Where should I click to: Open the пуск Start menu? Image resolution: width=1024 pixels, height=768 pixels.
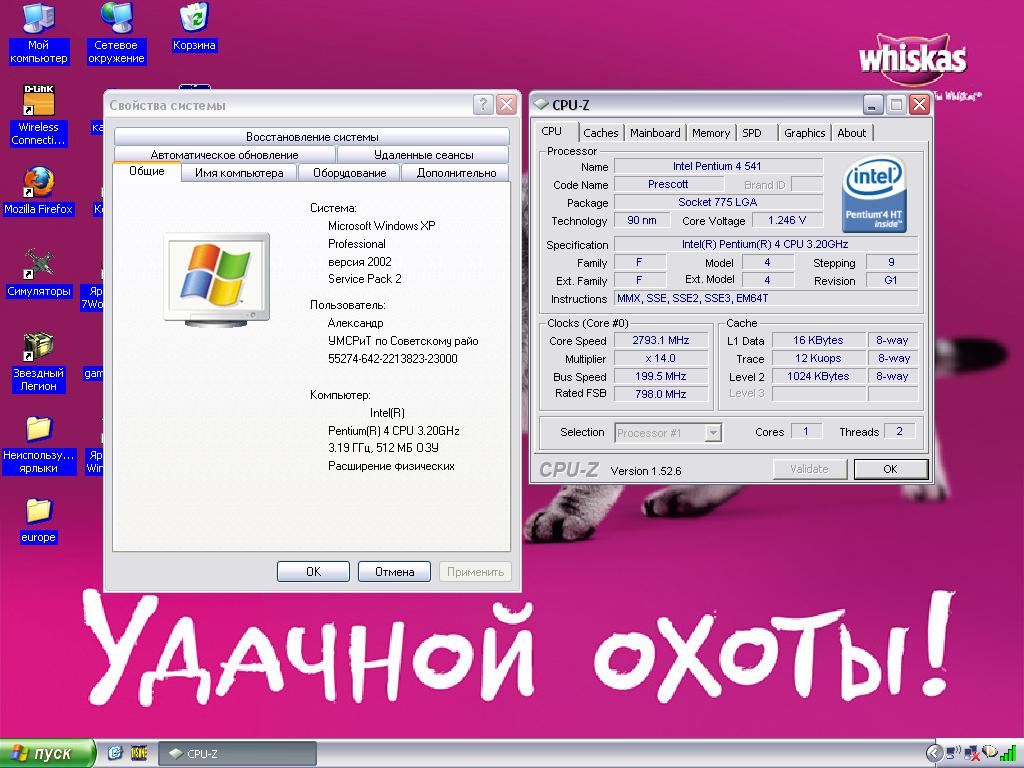tap(47, 753)
